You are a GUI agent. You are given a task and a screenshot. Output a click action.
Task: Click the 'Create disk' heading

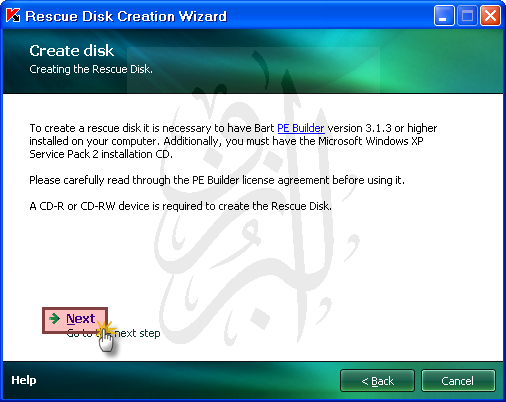[71, 51]
